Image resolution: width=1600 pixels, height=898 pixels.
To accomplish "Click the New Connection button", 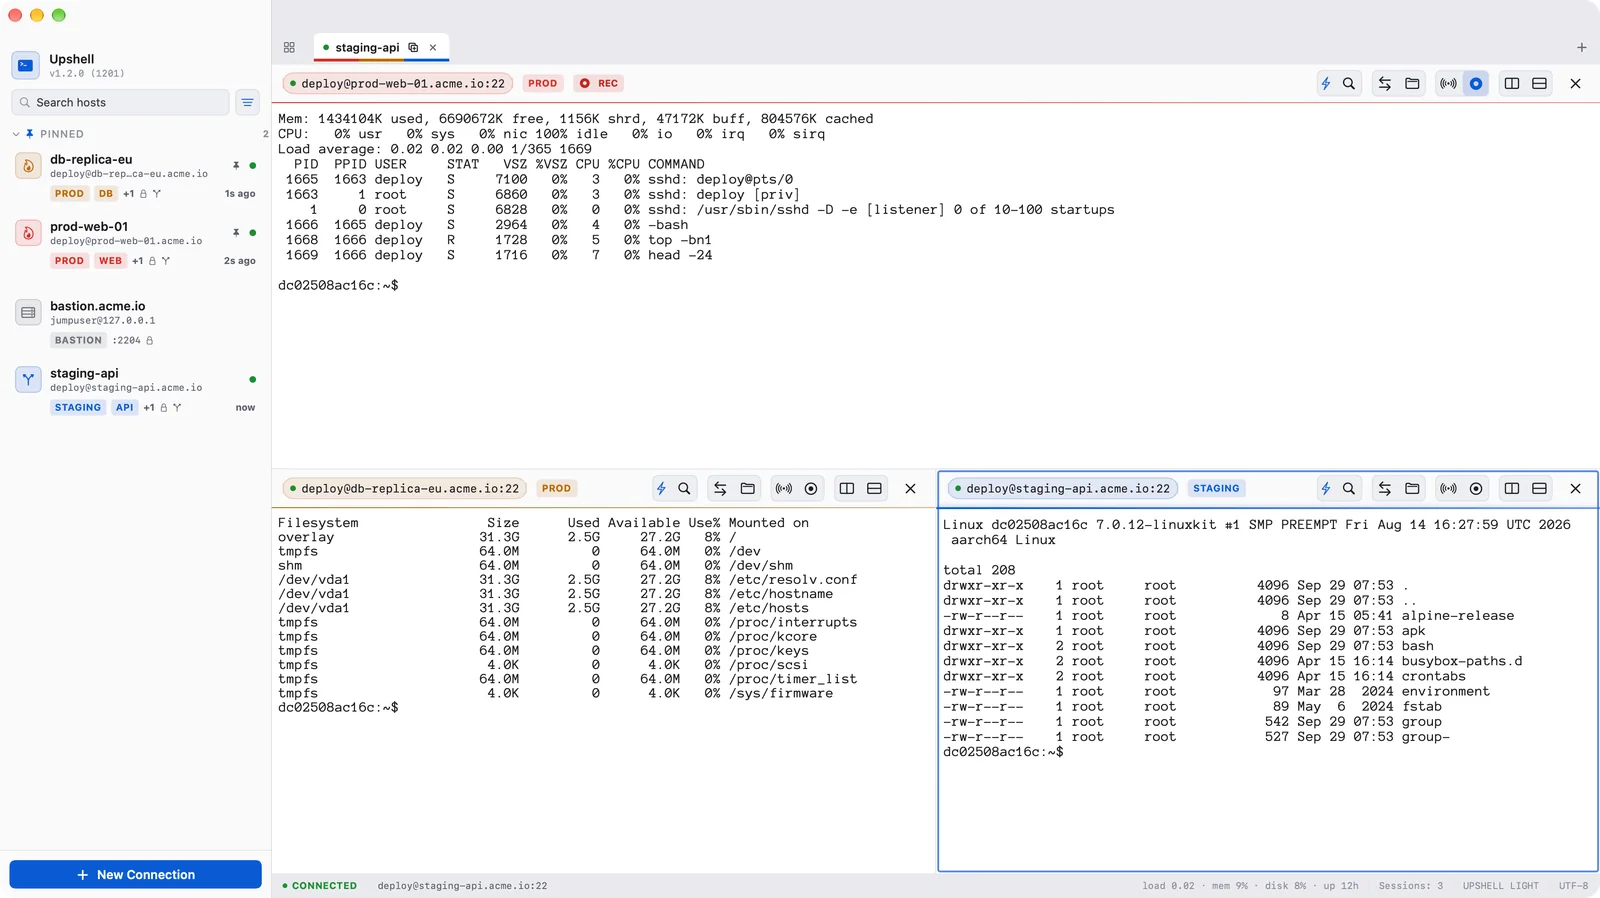I will pos(136,875).
